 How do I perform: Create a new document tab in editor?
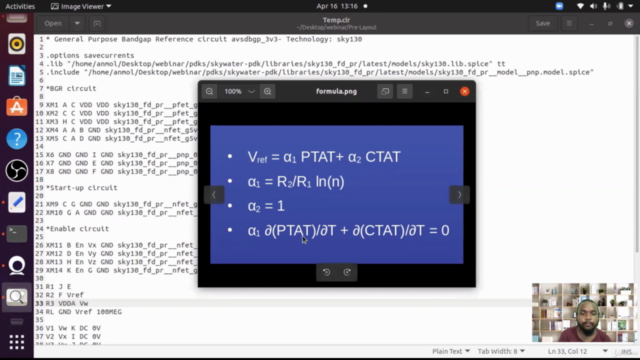point(97,23)
